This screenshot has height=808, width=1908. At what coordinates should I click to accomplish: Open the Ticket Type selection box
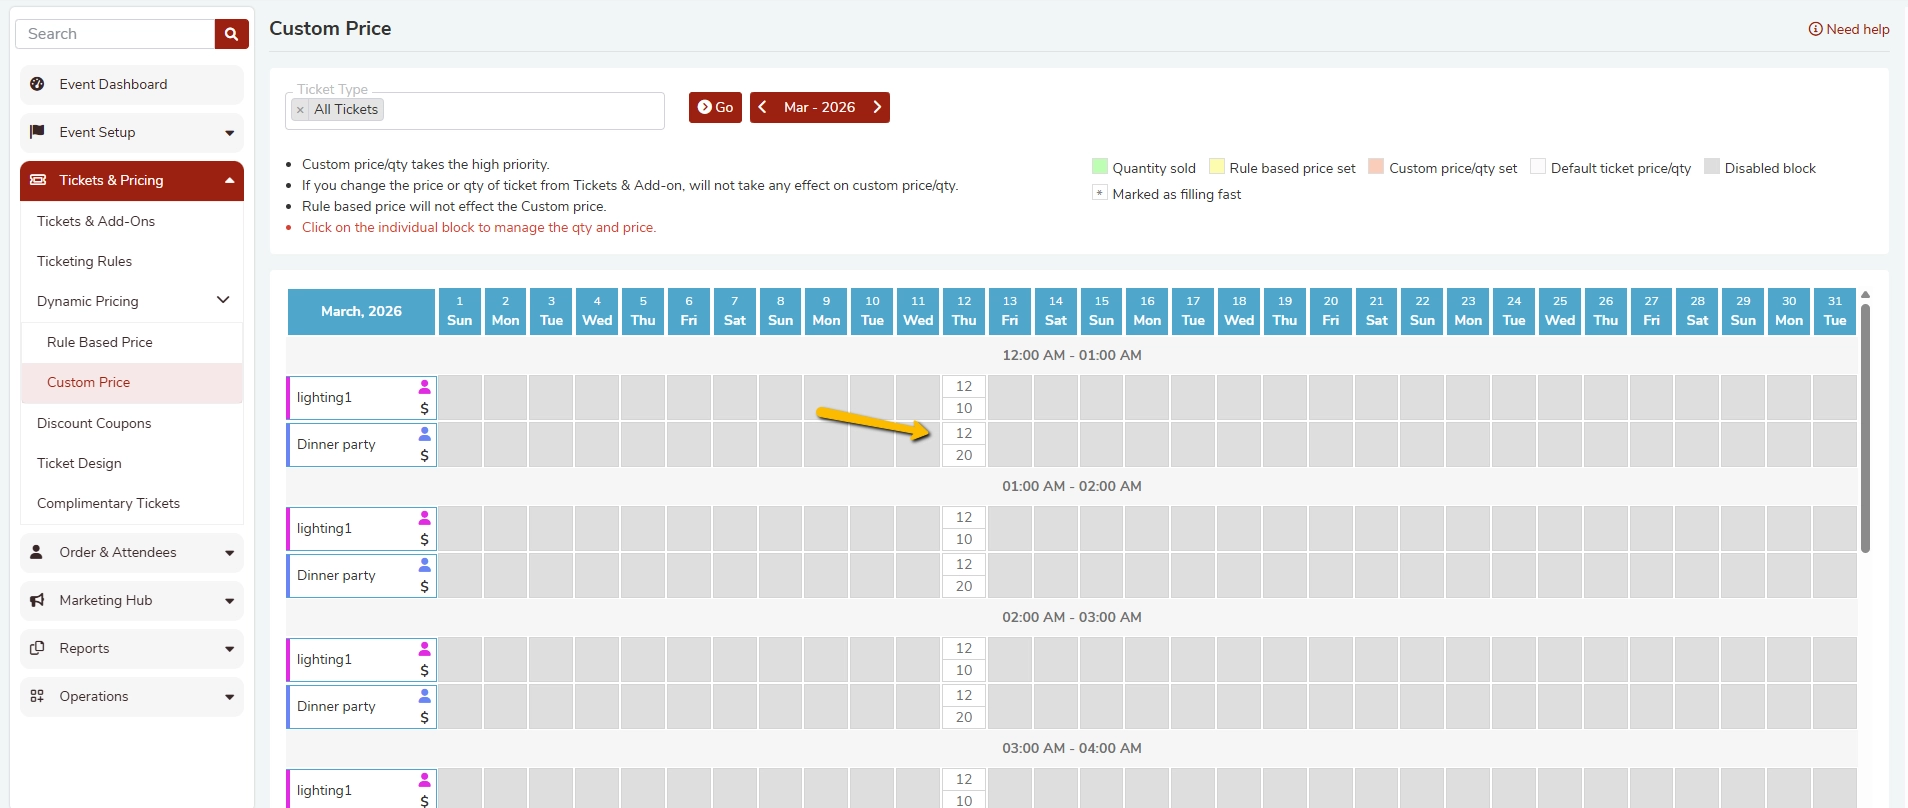tap(475, 110)
